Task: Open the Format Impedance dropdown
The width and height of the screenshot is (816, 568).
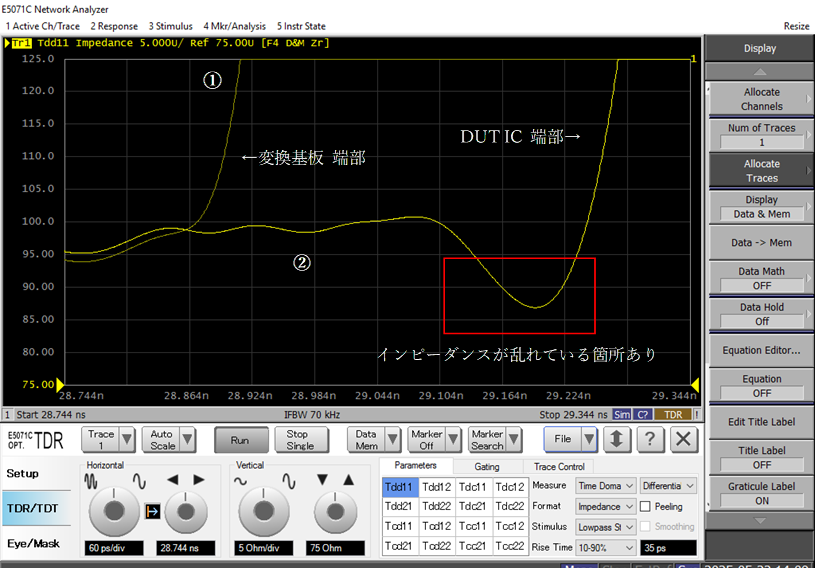Action: point(605,507)
